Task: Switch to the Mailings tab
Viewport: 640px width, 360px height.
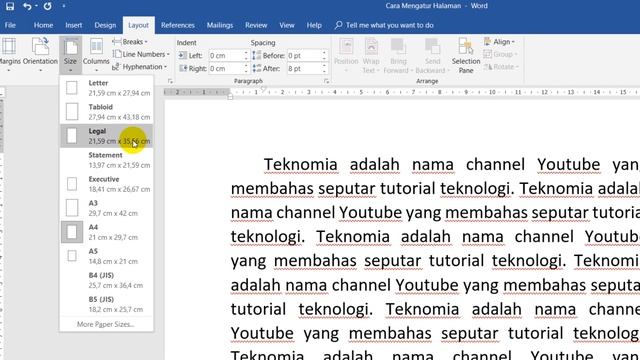Action: [x=220, y=25]
